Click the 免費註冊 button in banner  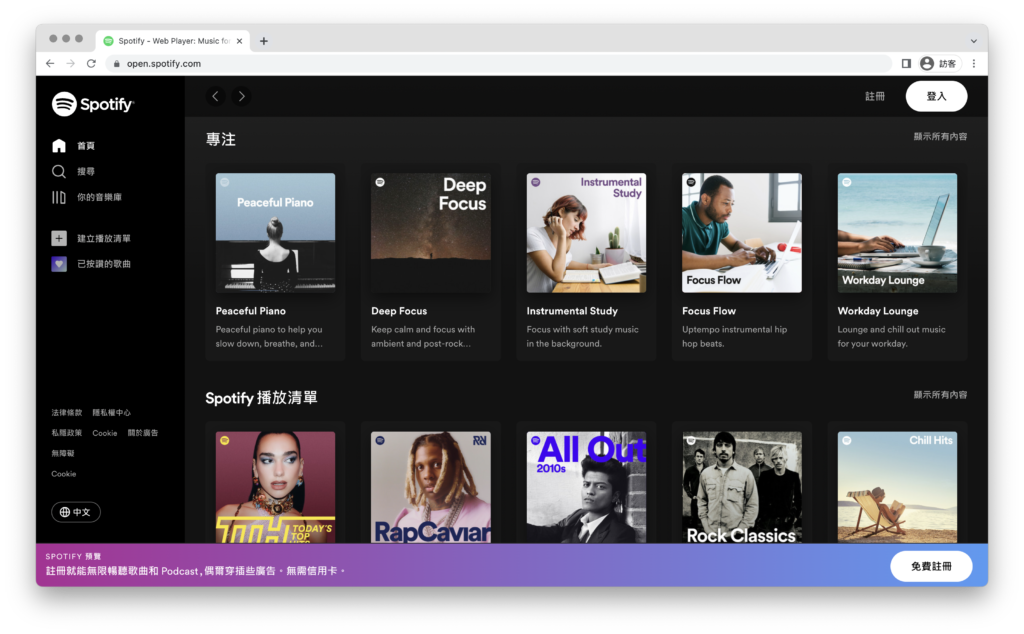[931, 566]
